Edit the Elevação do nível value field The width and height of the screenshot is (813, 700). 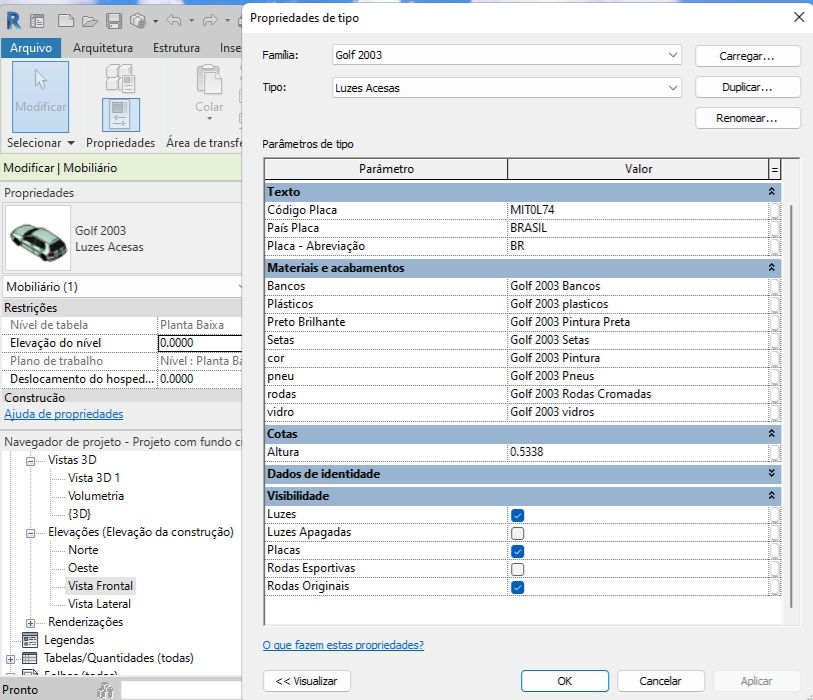pos(200,343)
